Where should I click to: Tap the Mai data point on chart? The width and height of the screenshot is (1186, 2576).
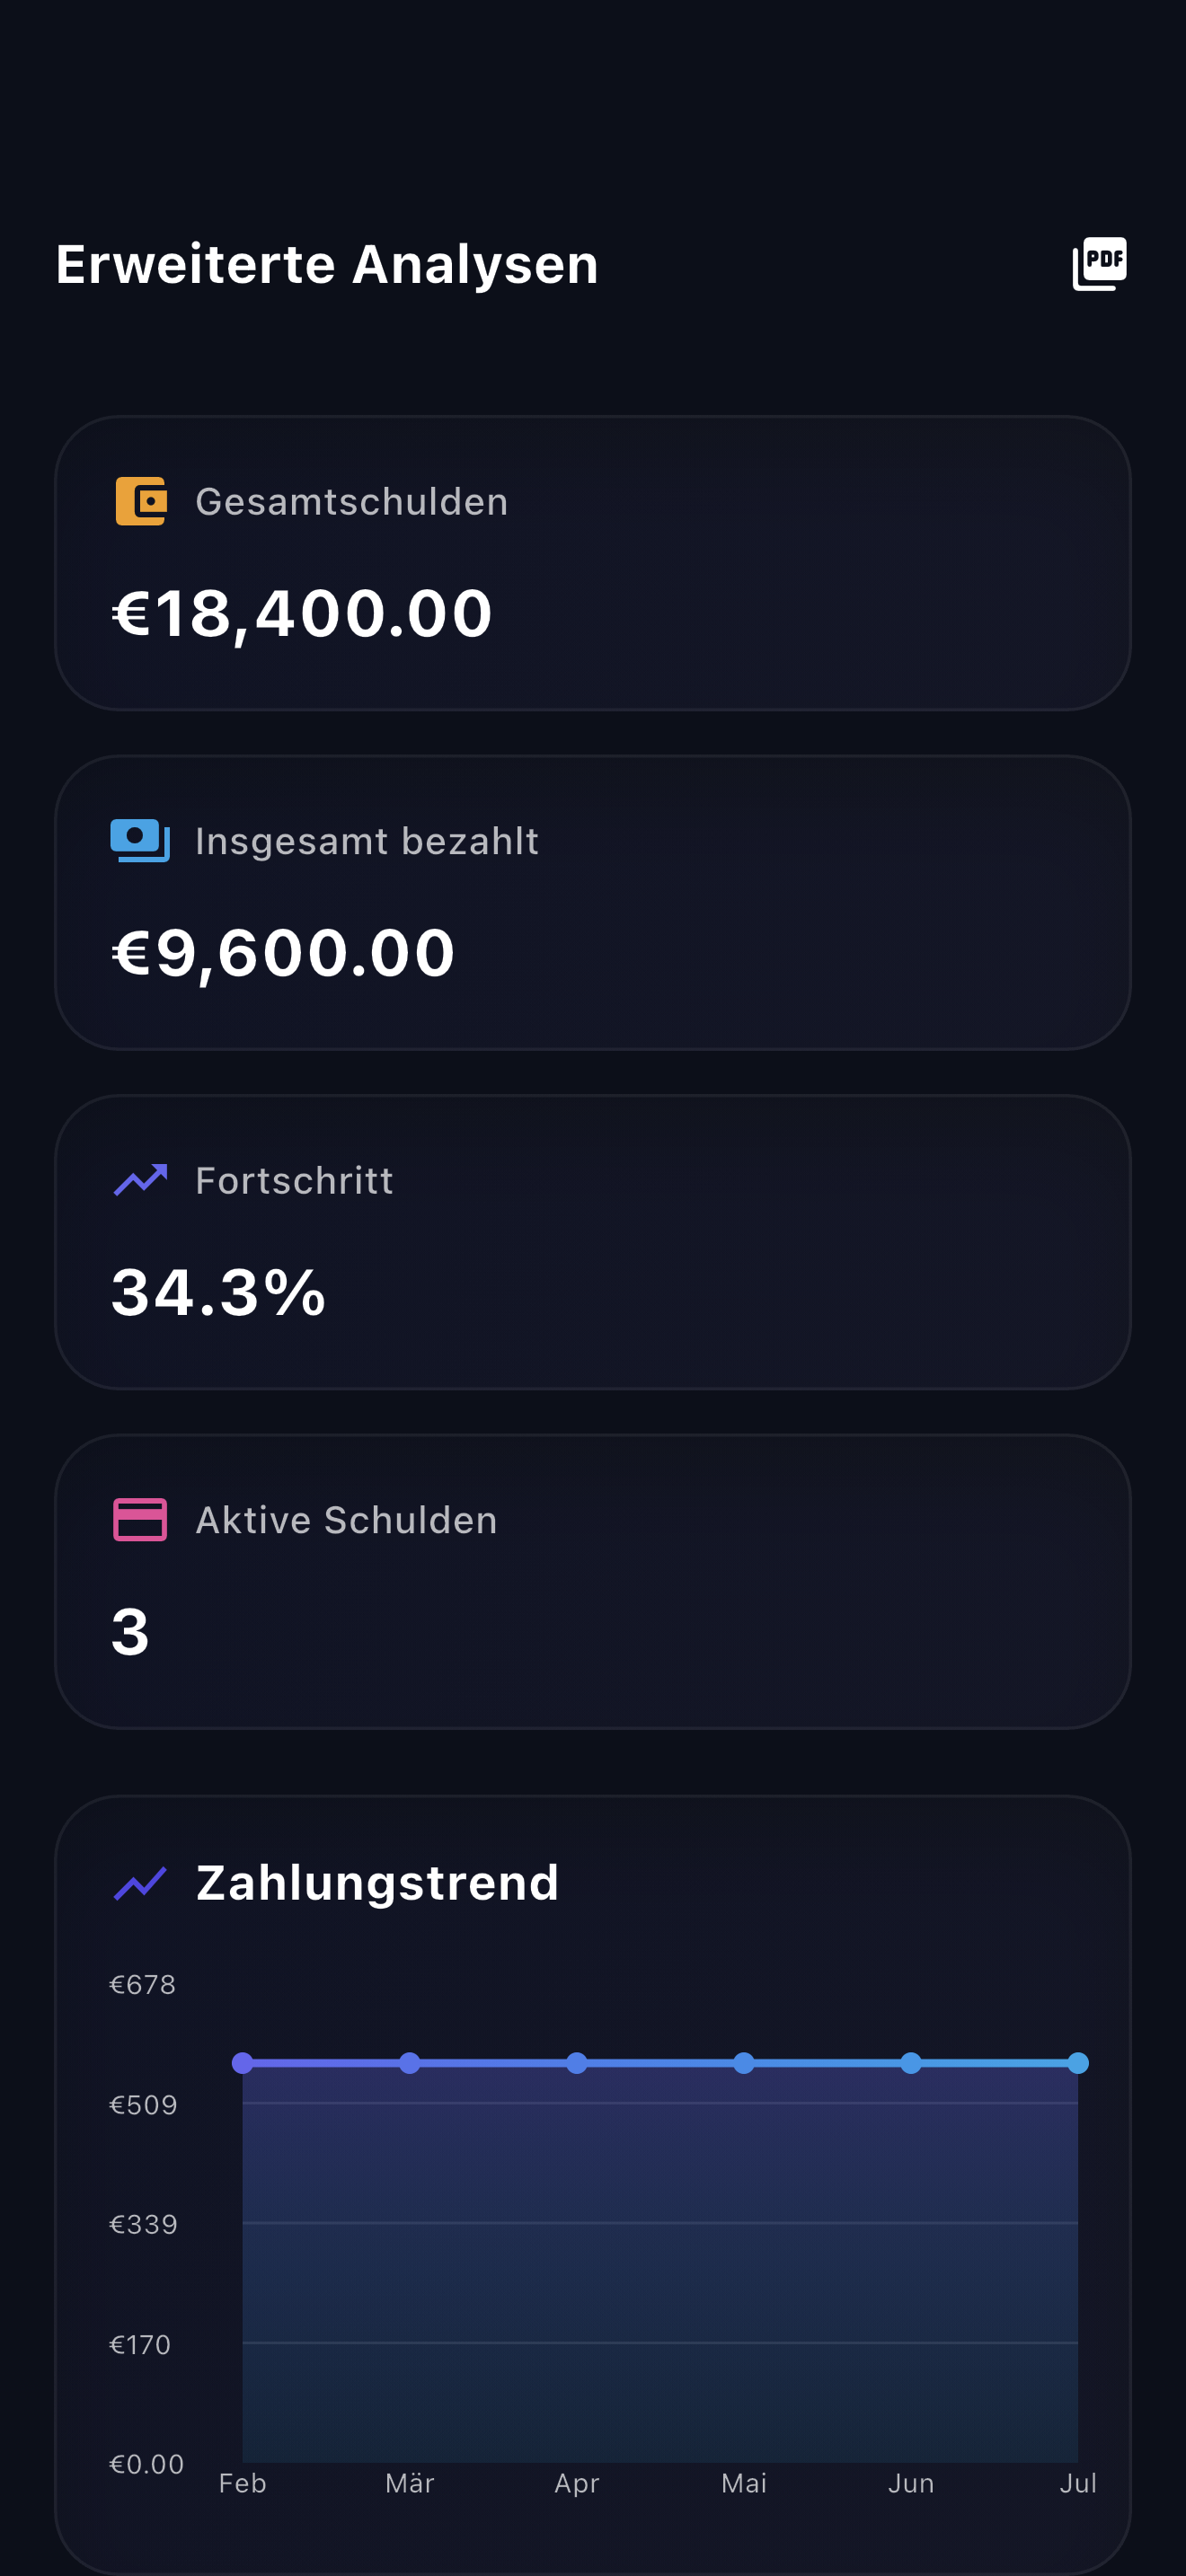pyautogui.click(x=744, y=2062)
